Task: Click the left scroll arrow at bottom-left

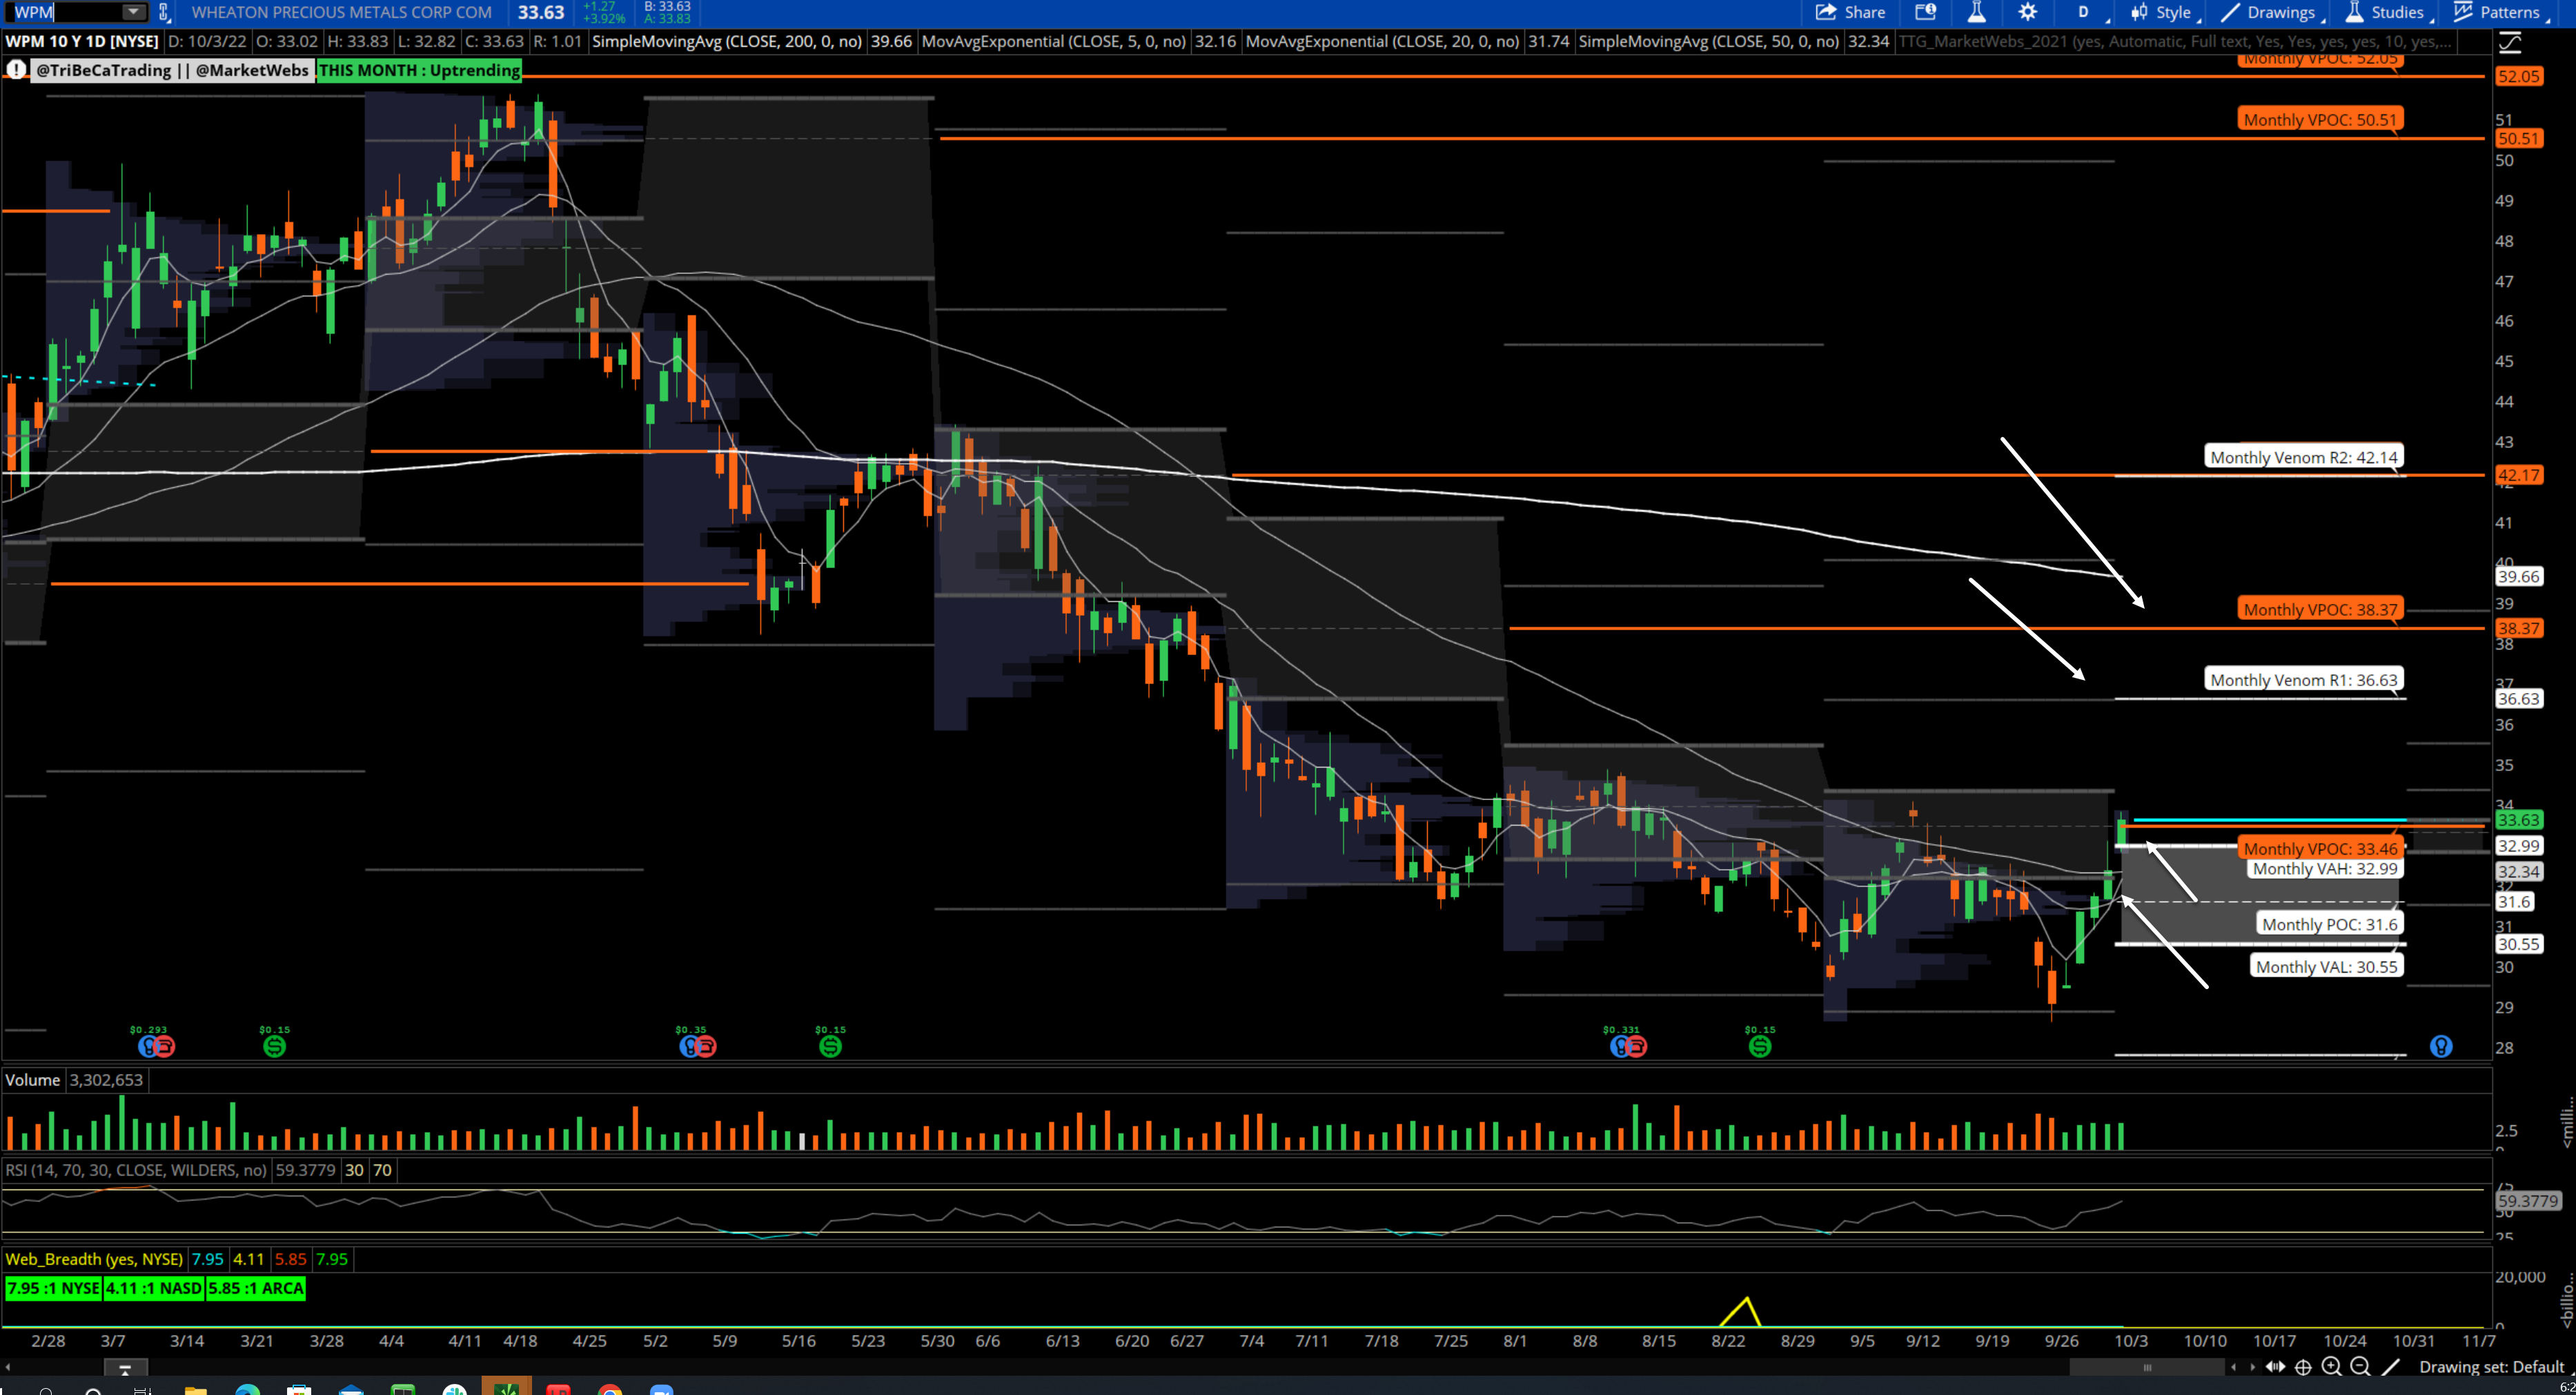Action: 9,1367
